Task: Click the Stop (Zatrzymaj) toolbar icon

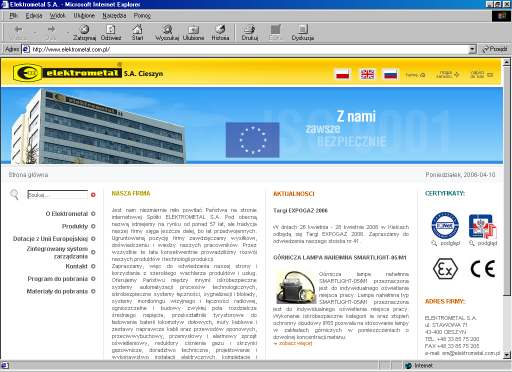Action: click(84, 33)
